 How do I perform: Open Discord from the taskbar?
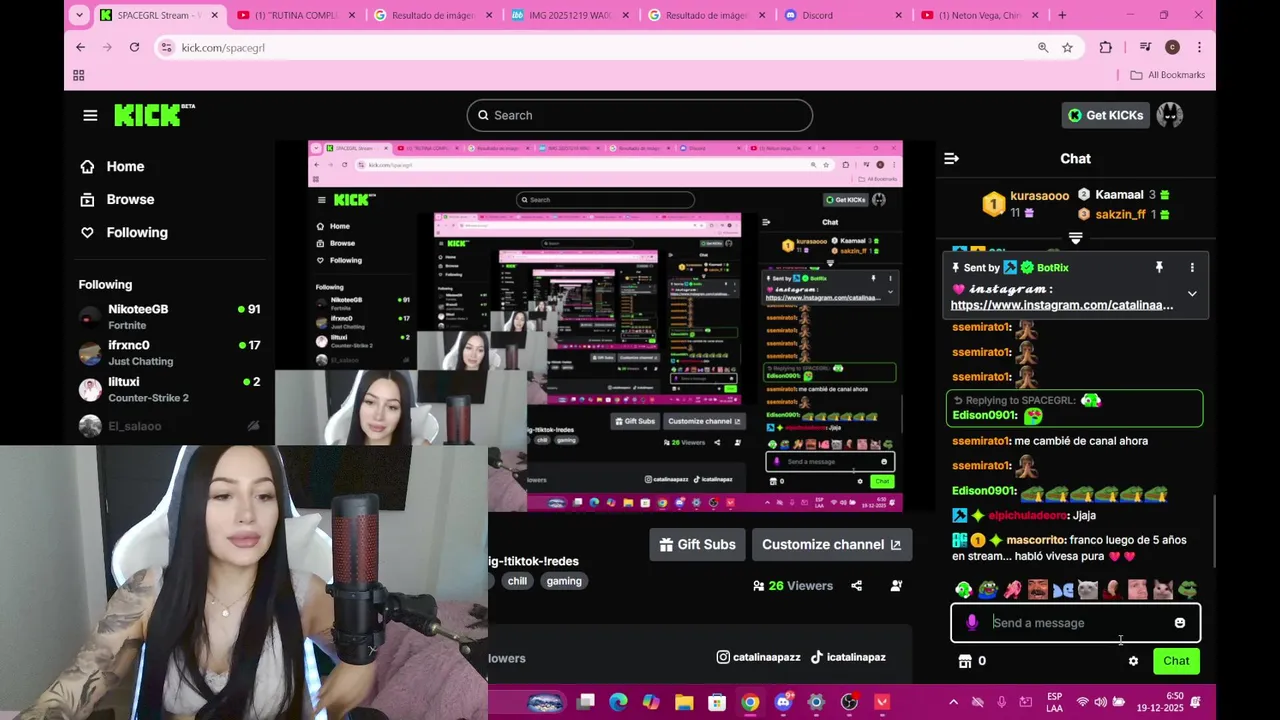click(783, 702)
